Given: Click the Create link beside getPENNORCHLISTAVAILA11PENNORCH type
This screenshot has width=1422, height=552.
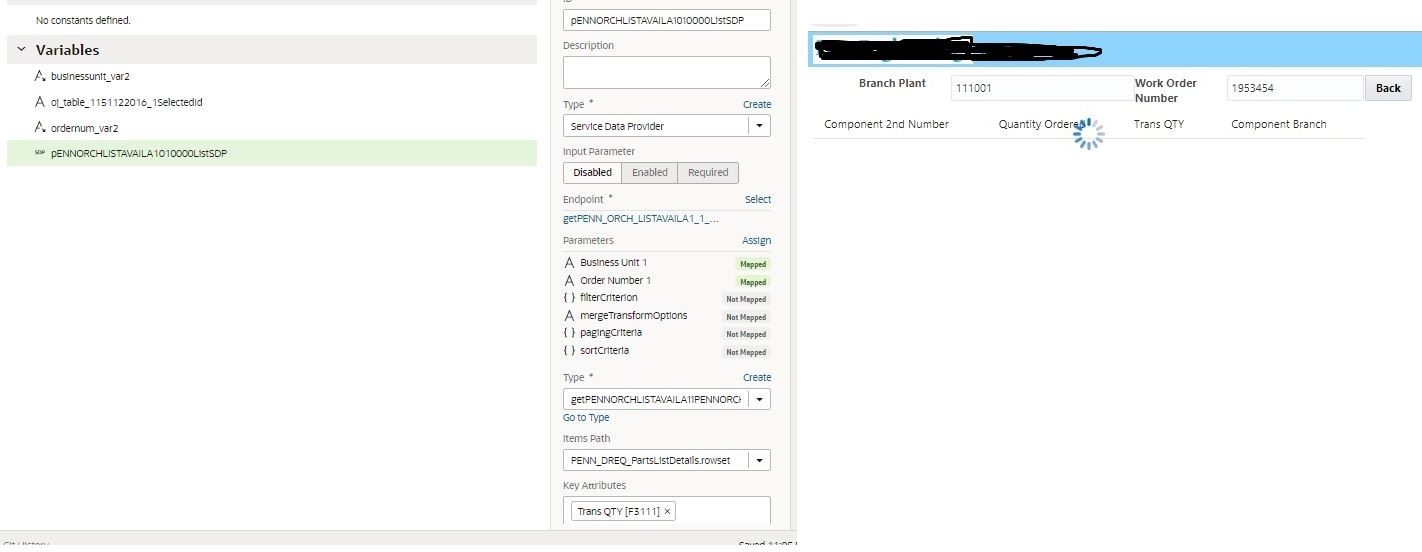Looking at the screenshot, I should click(757, 377).
